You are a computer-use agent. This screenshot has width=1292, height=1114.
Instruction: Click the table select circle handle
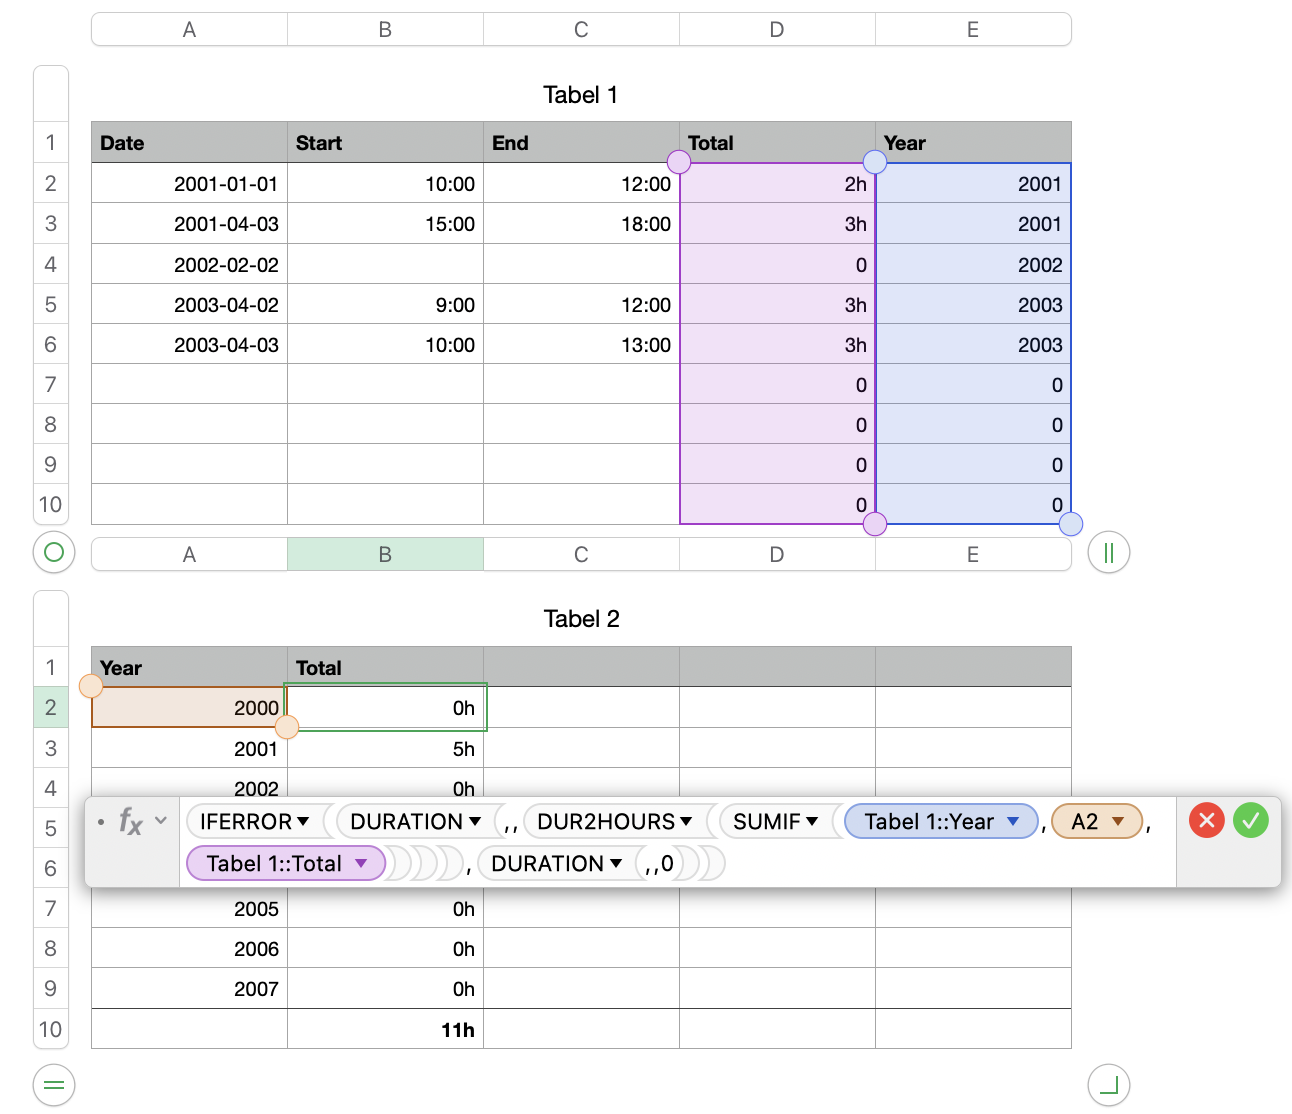coord(54,552)
